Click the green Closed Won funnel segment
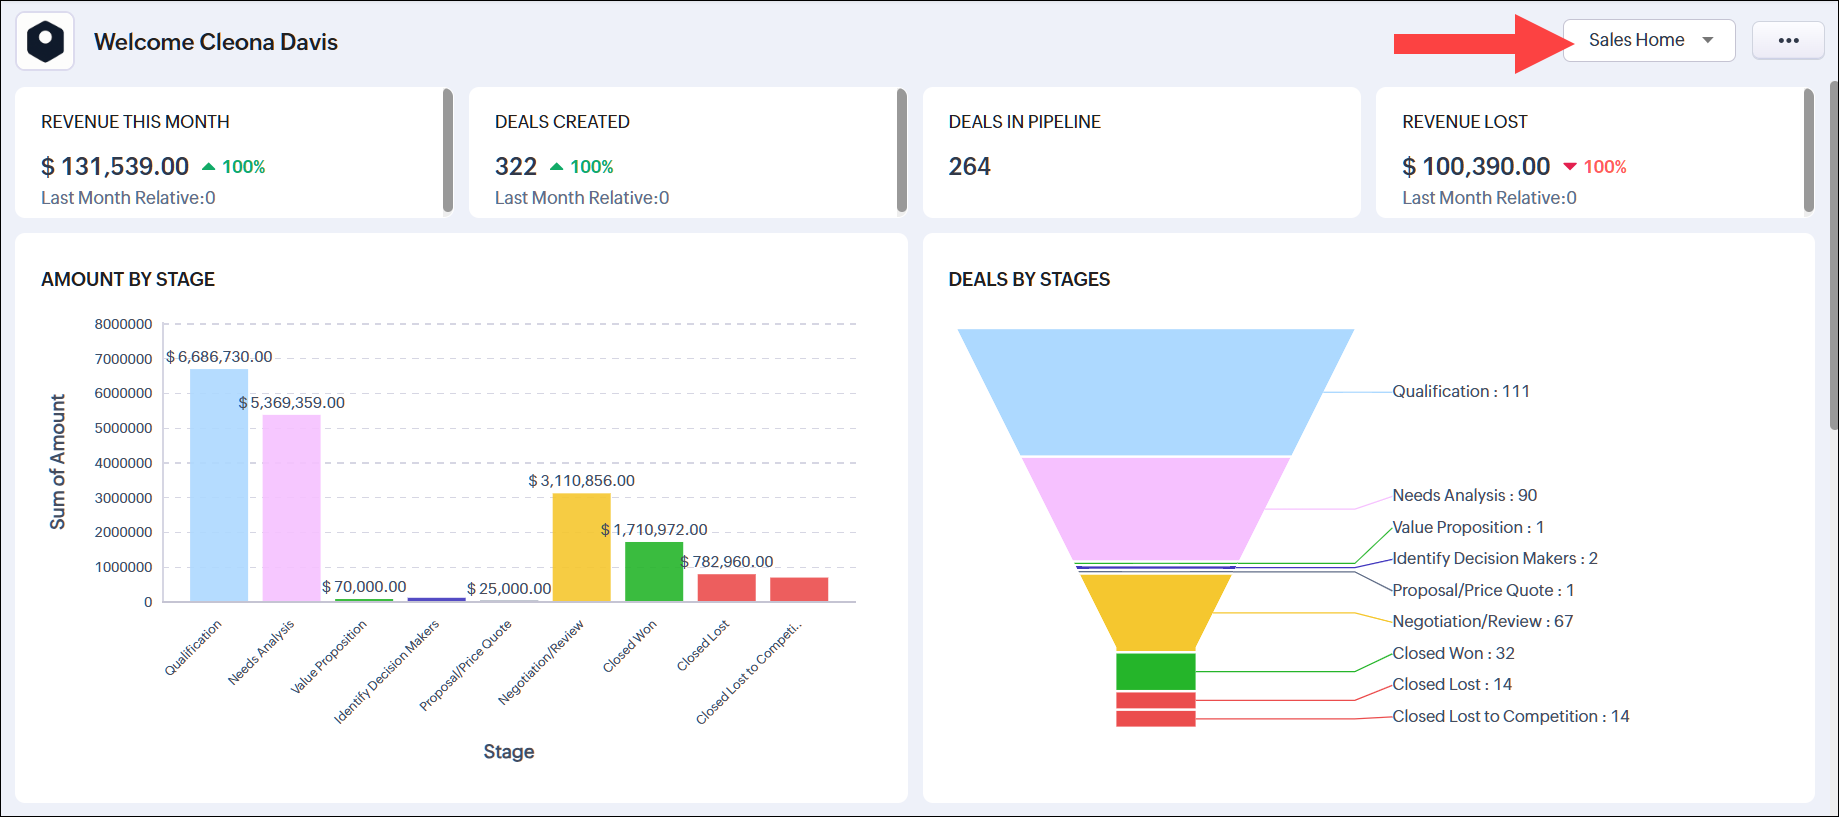 click(1155, 670)
